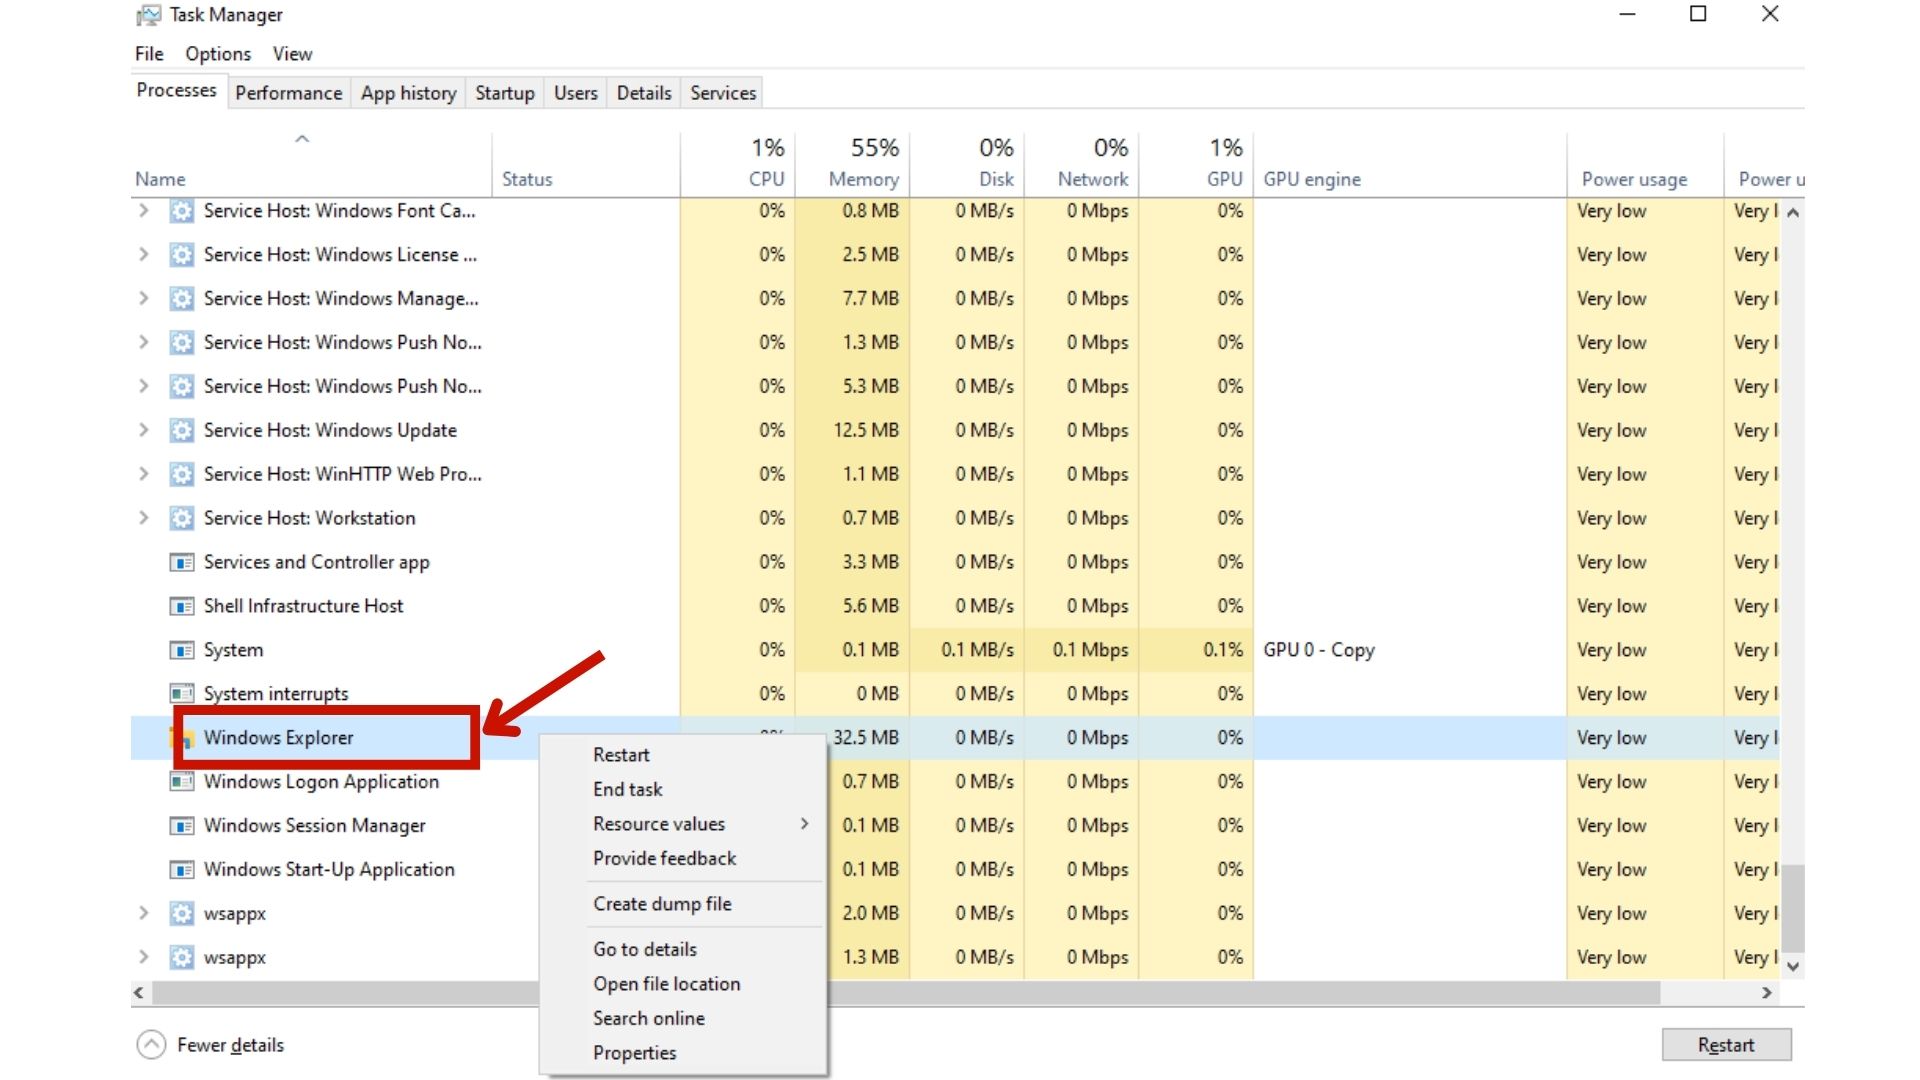This screenshot has height=1080, width=1920.
Task: Sort by the Disk column header
Action: [967, 165]
